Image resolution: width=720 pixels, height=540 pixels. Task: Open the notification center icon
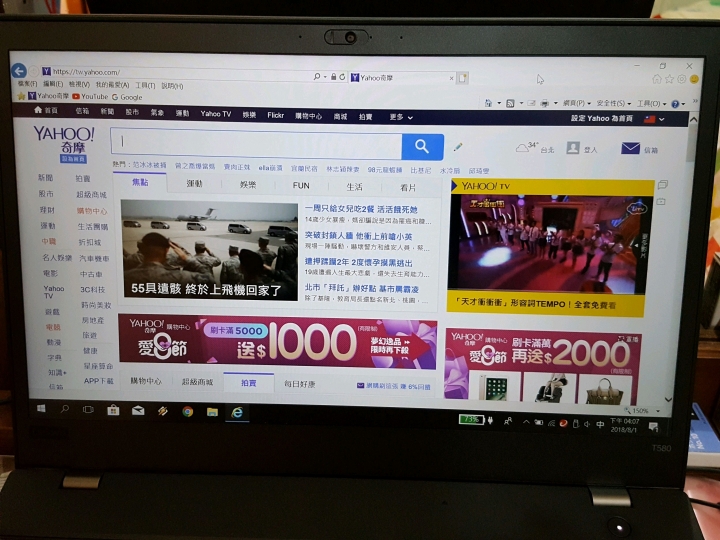pos(653,427)
